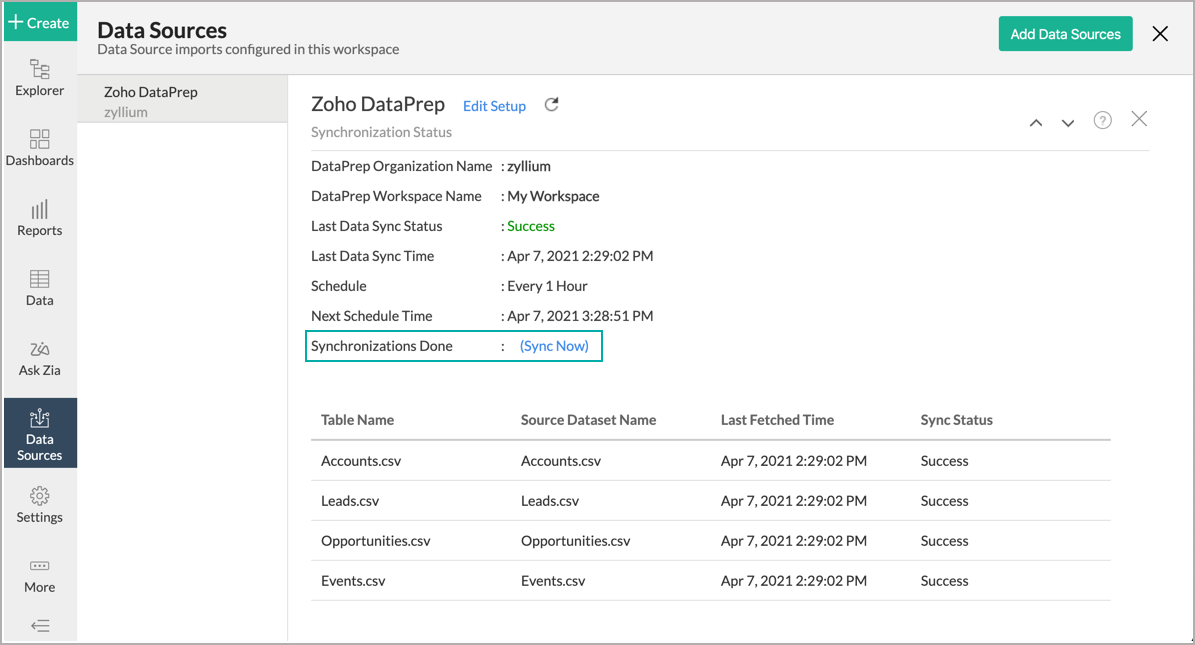Select Accounts.csv in Table Name column

tap(361, 460)
